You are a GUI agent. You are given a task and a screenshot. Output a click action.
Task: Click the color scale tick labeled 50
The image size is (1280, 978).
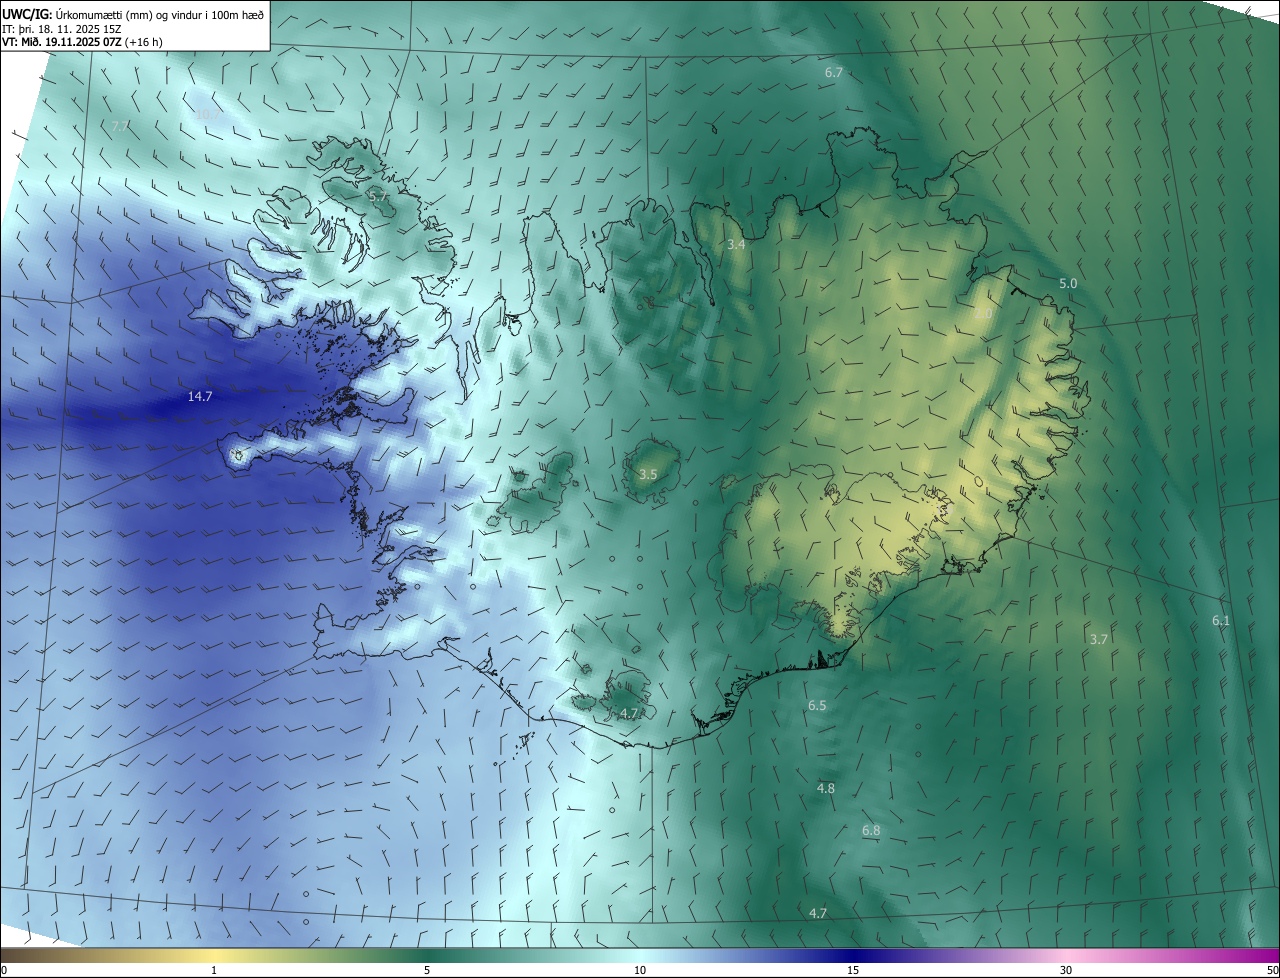pos(1272,970)
